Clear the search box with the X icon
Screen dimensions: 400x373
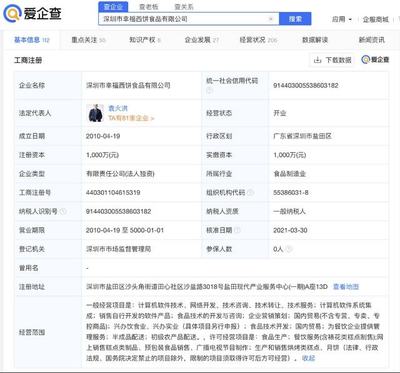click(271, 19)
